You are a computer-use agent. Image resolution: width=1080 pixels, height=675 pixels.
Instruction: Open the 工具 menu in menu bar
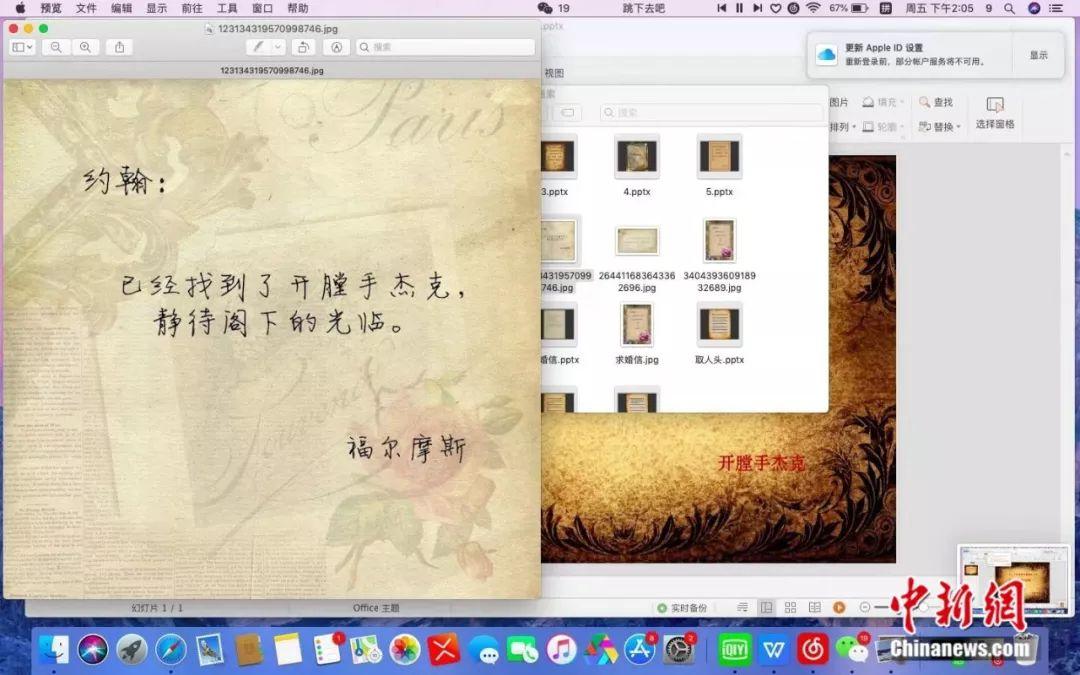pos(227,8)
